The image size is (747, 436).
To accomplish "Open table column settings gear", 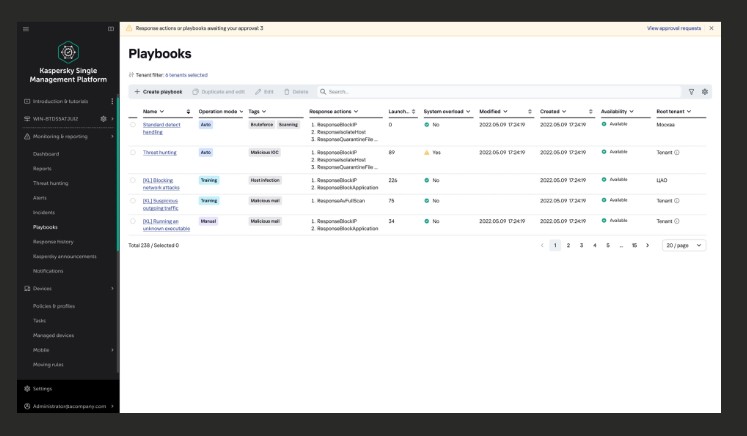I will (x=704, y=91).
